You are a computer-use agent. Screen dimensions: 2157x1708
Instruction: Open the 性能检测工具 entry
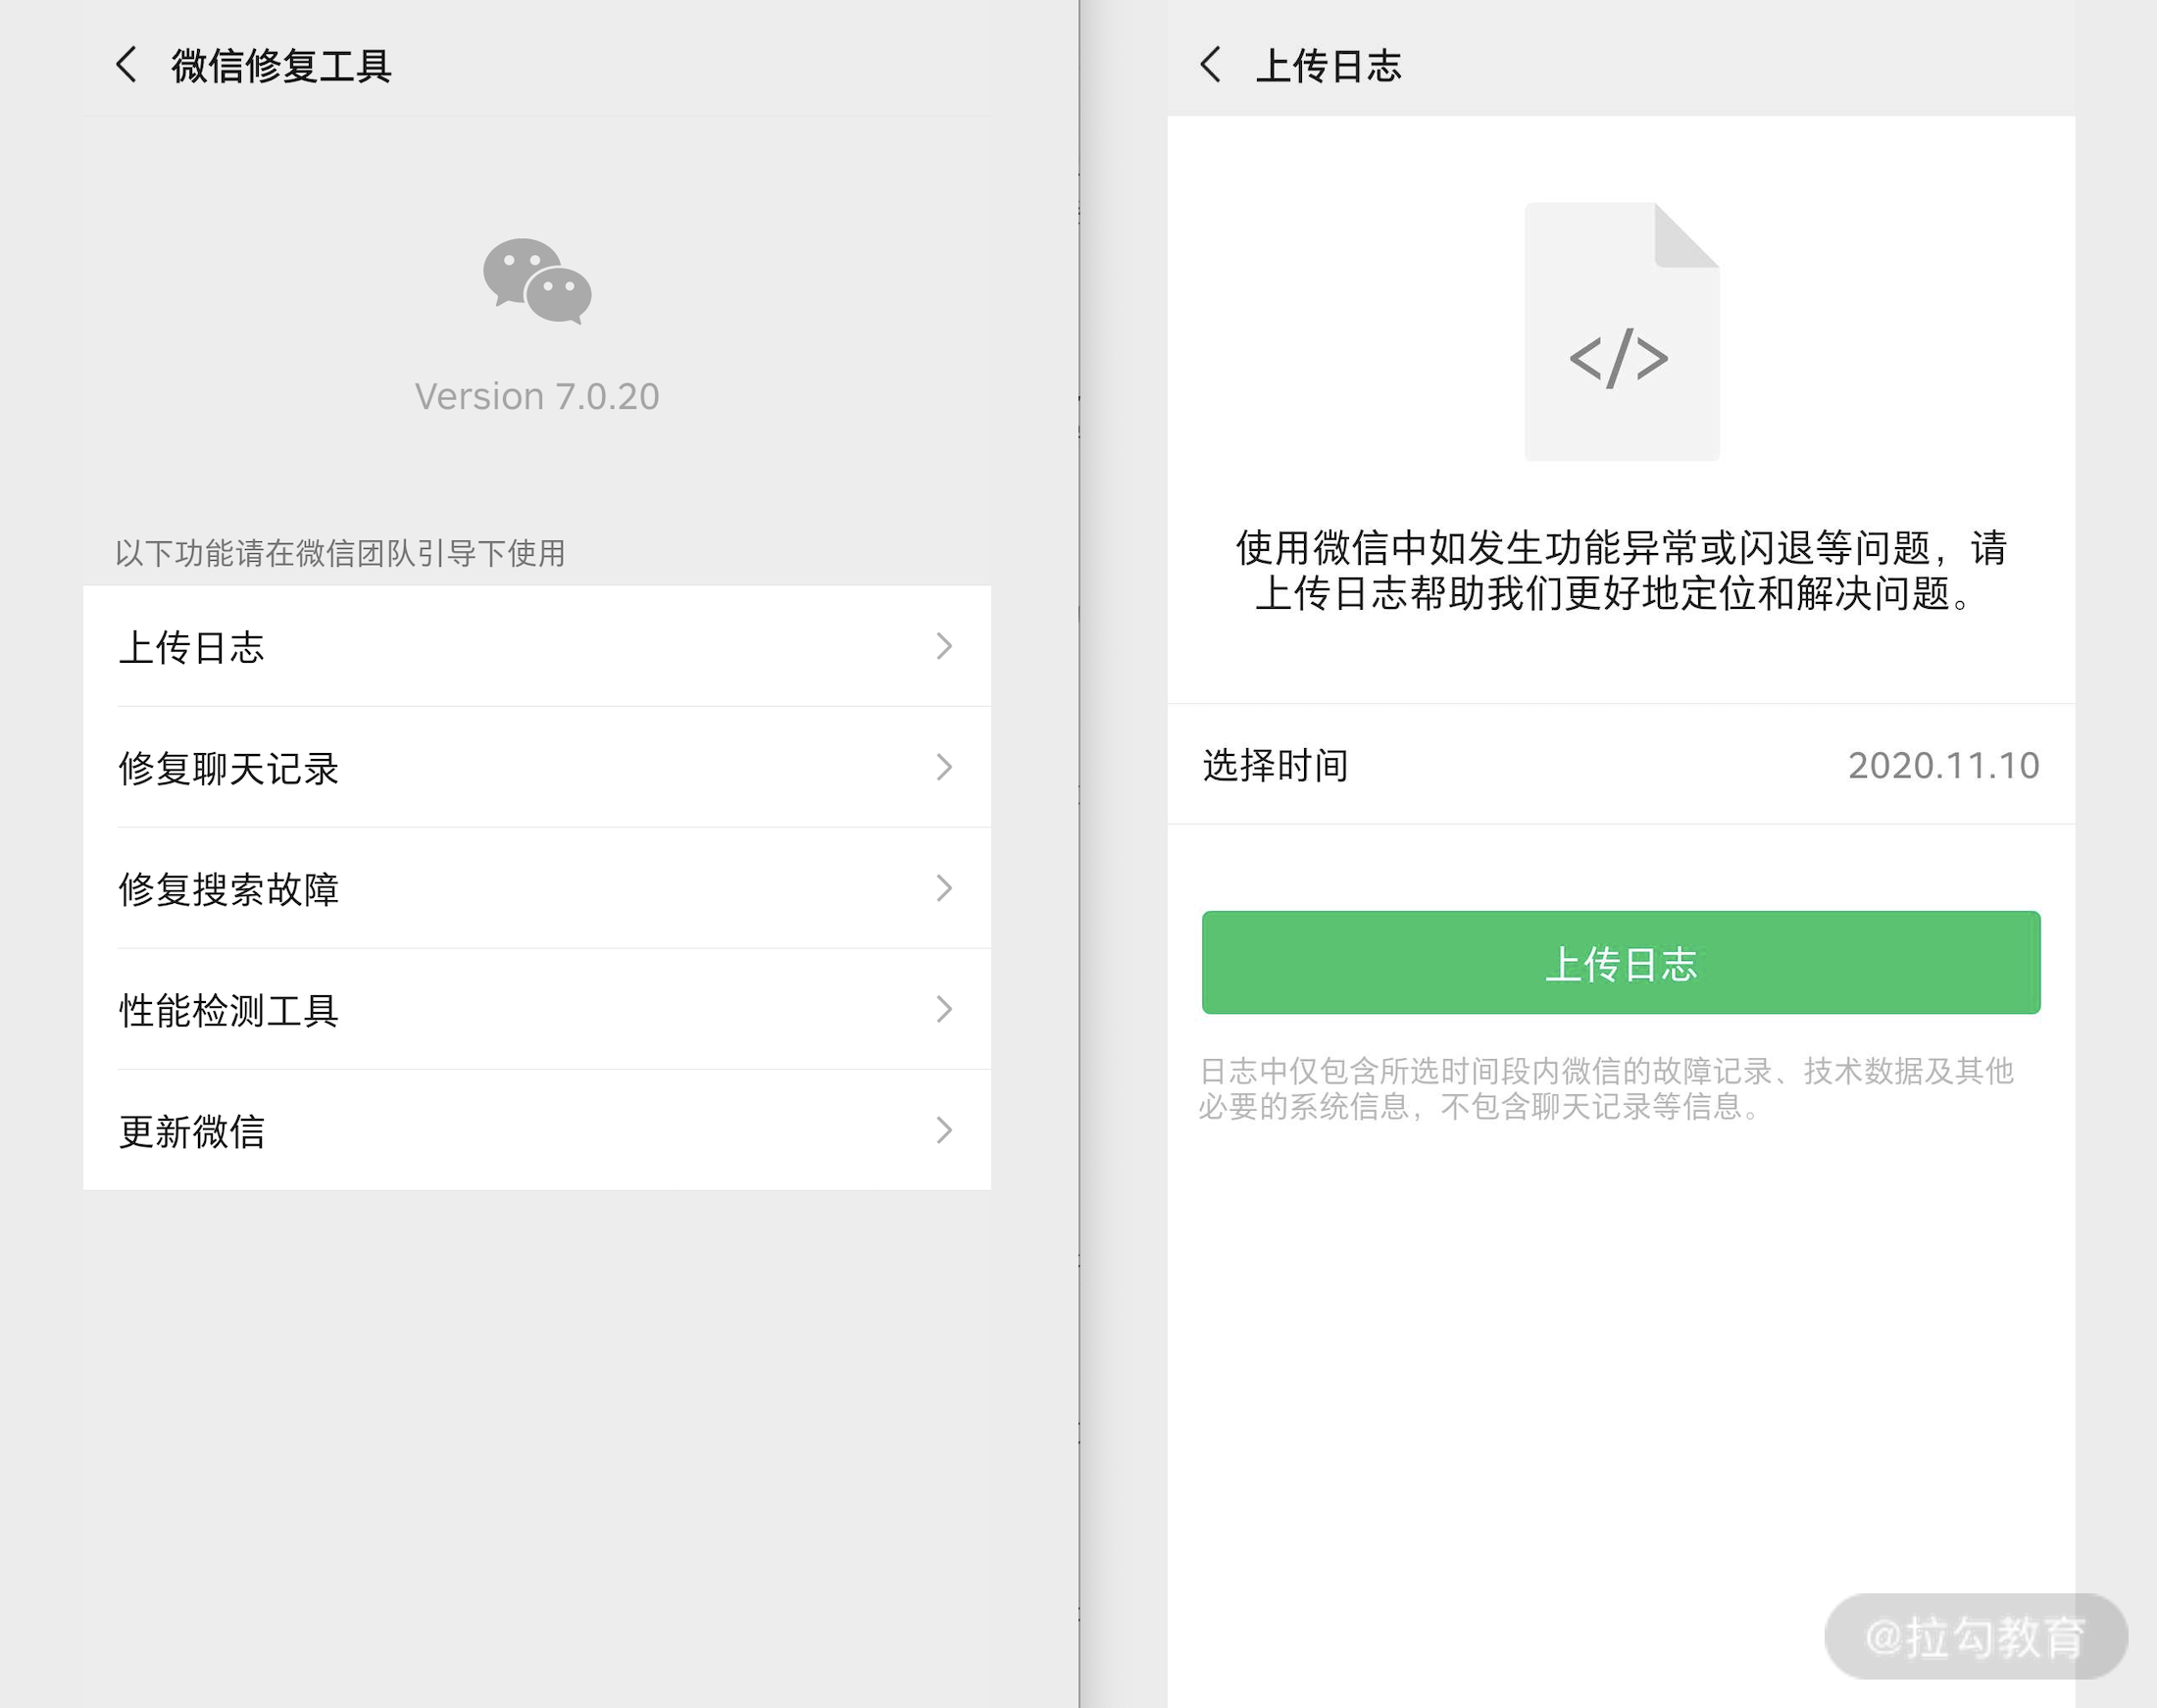click(x=229, y=1010)
